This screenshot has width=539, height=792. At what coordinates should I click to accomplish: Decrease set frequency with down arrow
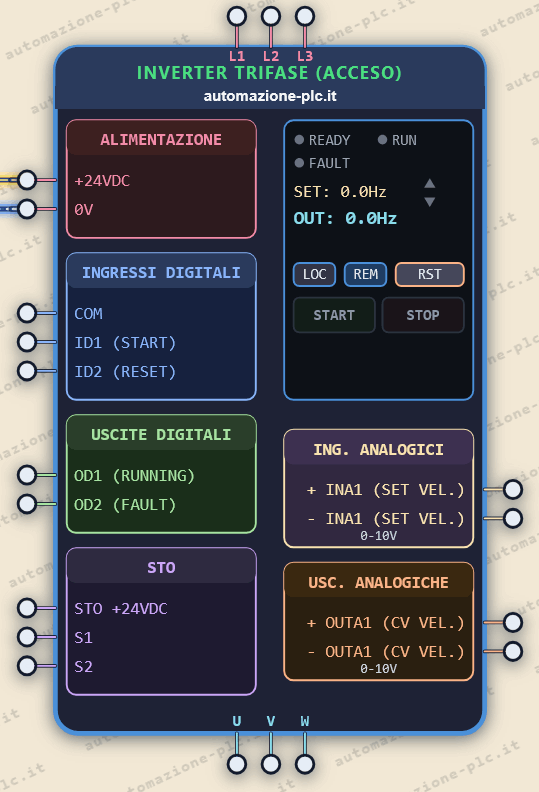430,202
